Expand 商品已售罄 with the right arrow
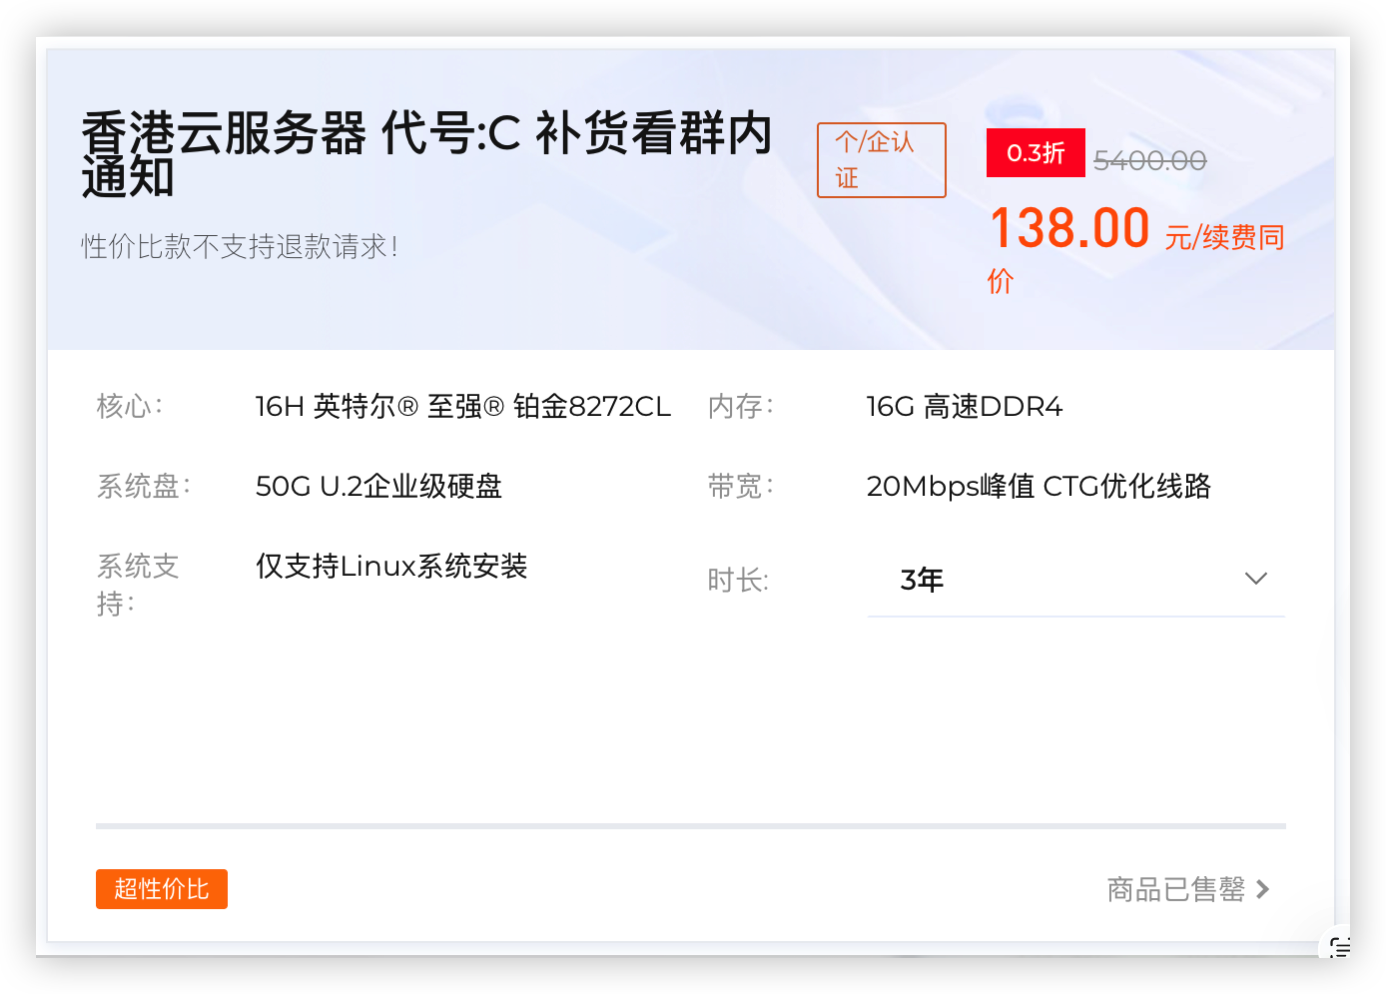Viewport: 1386px width, 994px height. click(1264, 889)
